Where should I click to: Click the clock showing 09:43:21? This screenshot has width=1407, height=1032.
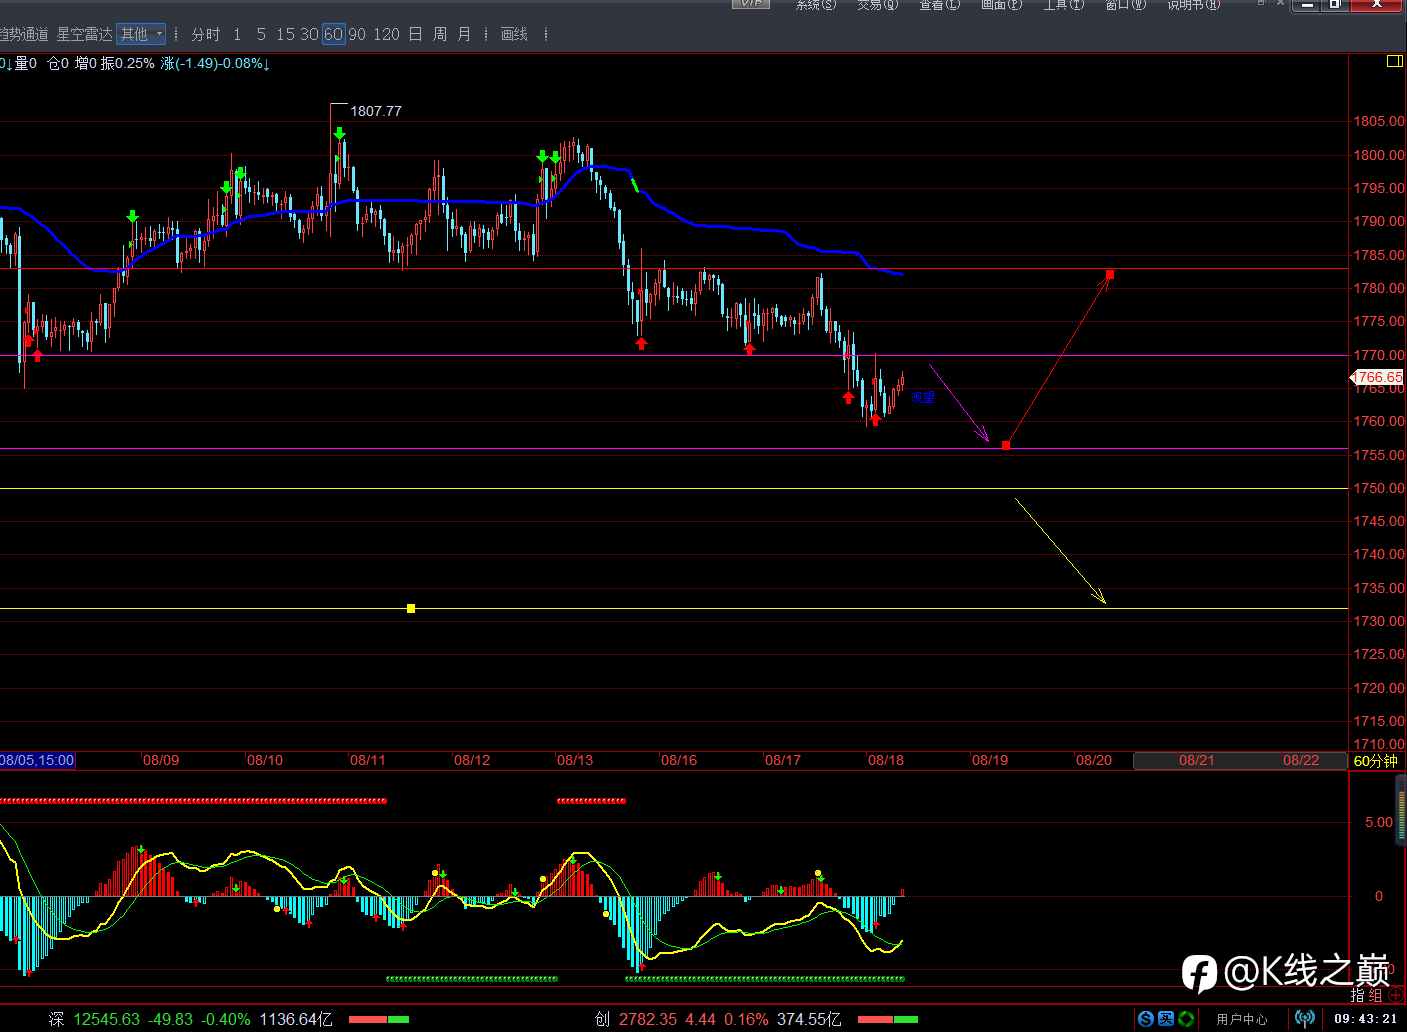click(x=1366, y=1019)
